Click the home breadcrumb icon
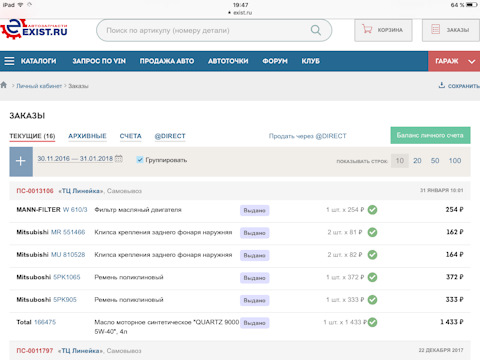Viewport: 480px width, 360px height. pyautogui.click(x=4, y=85)
